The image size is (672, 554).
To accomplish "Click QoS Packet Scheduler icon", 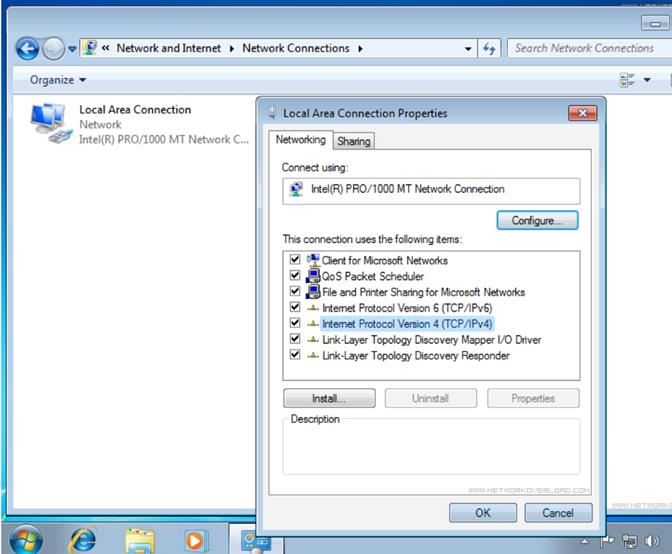I will coord(313,276).
